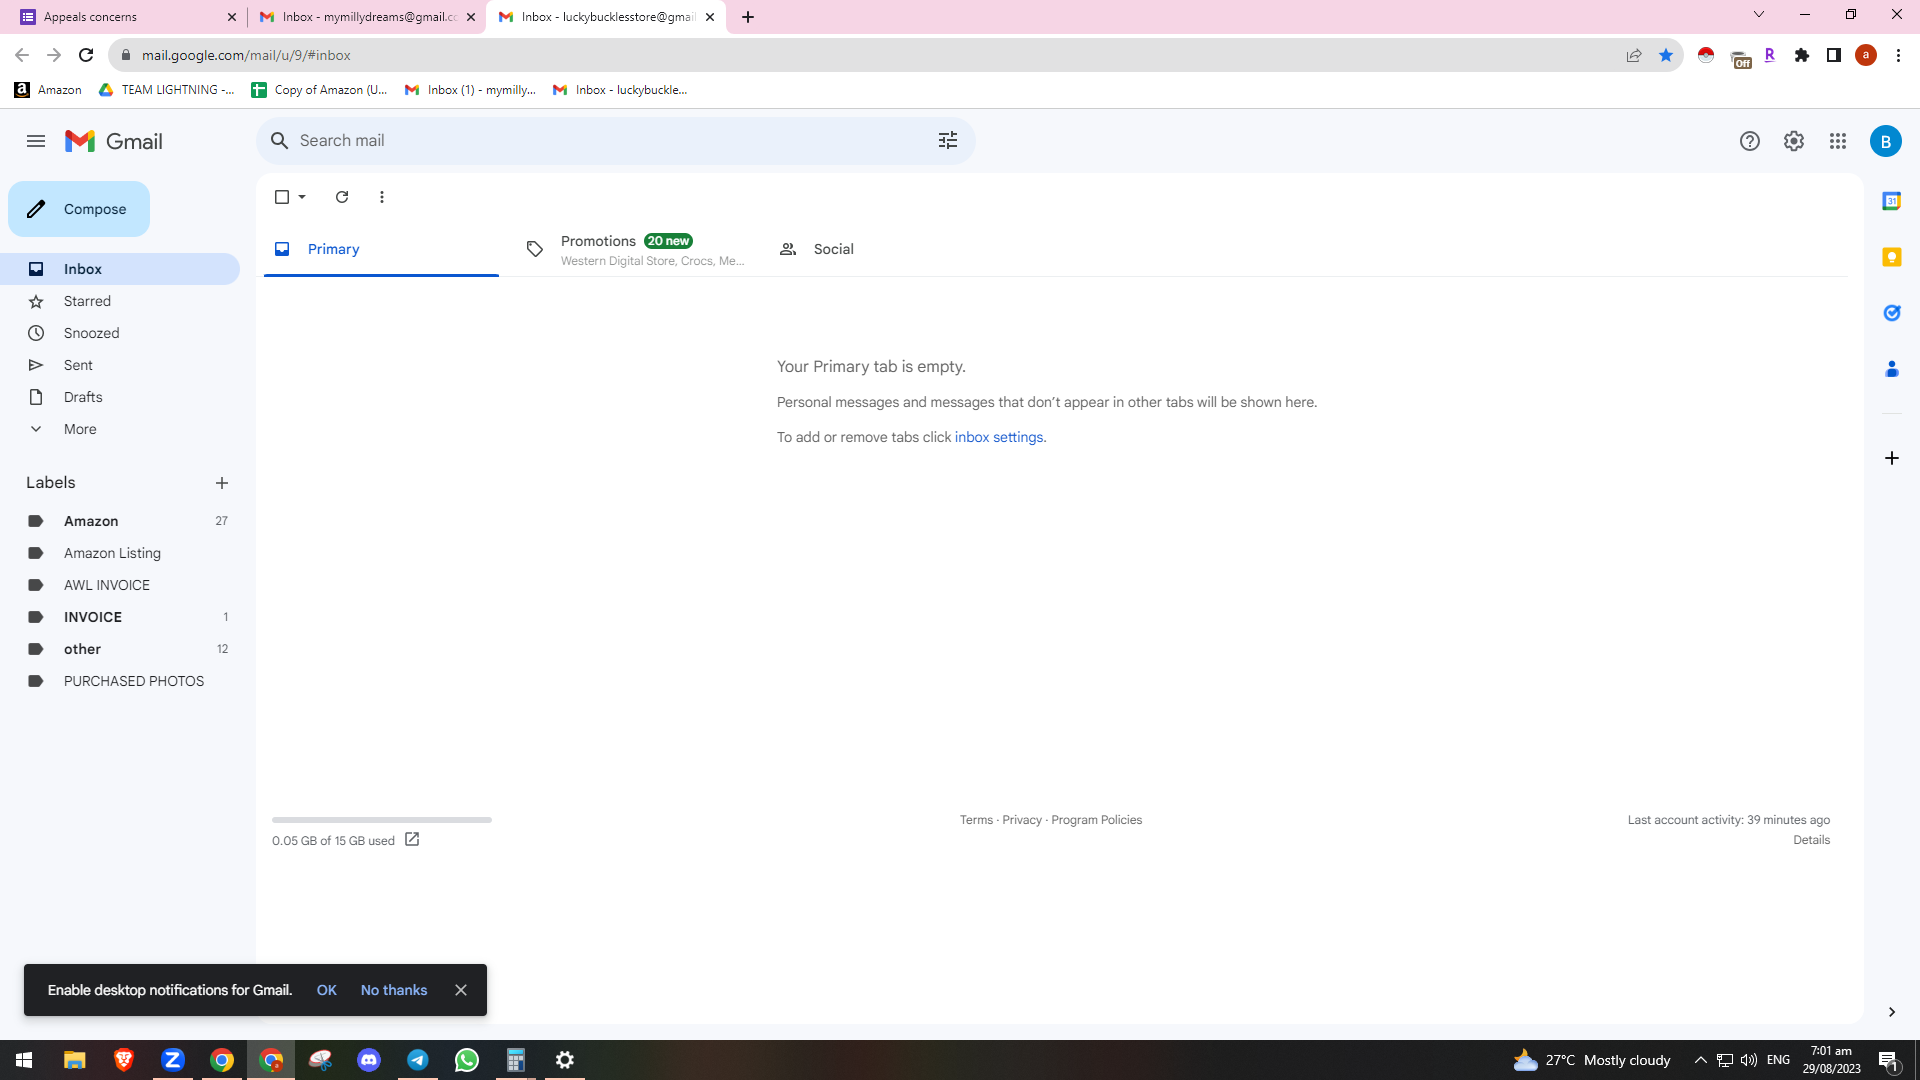Switch to the Primary tab
This screenshot has height=1080, width=1920.
pyautogui.click(x=381, y=249)
